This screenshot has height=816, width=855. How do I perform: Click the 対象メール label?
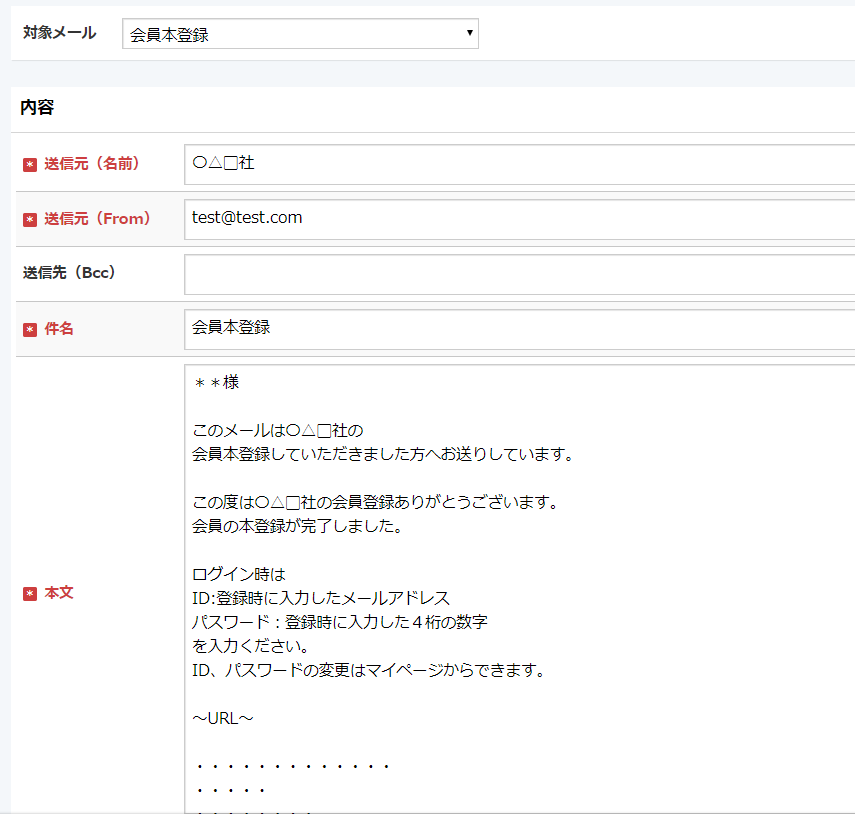coord(59,33)
